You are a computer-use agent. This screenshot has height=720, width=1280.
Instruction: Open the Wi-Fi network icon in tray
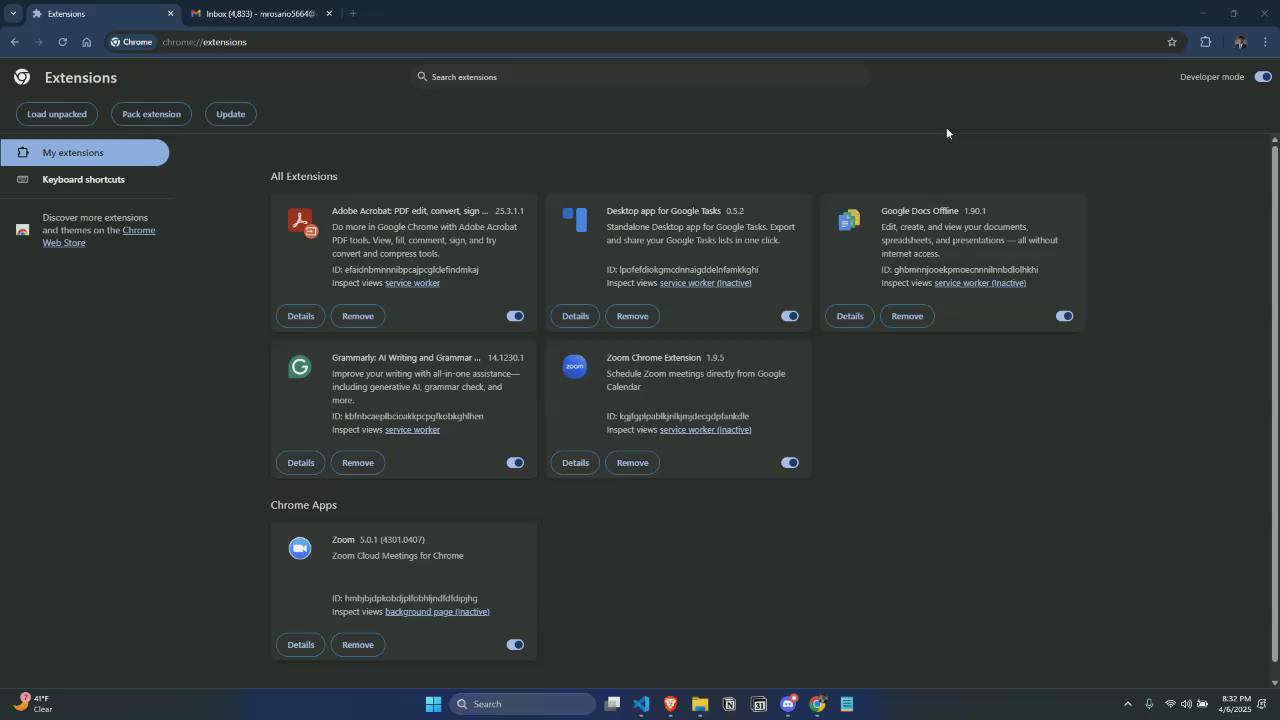[x=1170, y=704]
